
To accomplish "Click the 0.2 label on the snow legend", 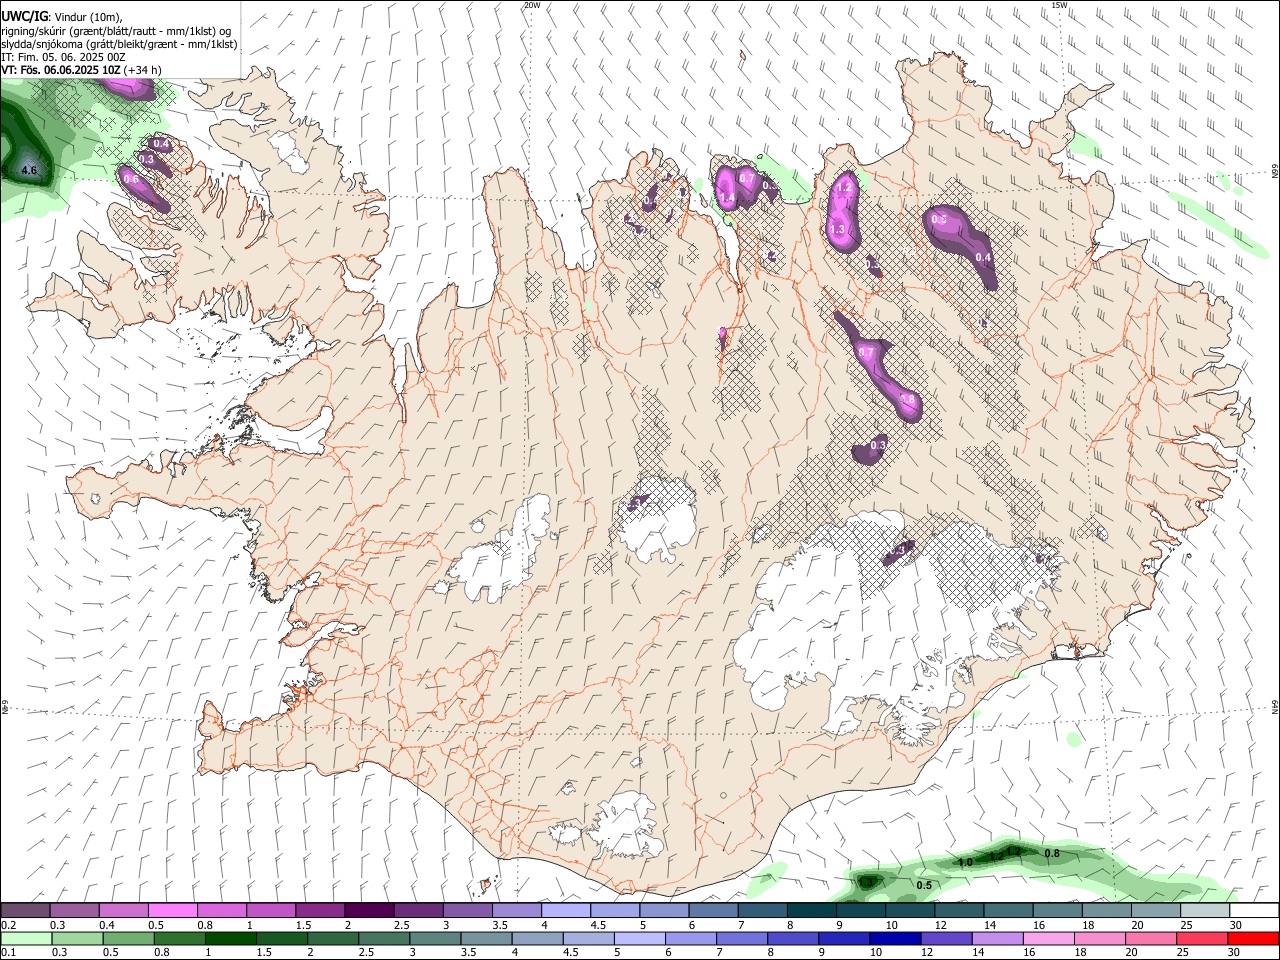I will pos(8,925).
